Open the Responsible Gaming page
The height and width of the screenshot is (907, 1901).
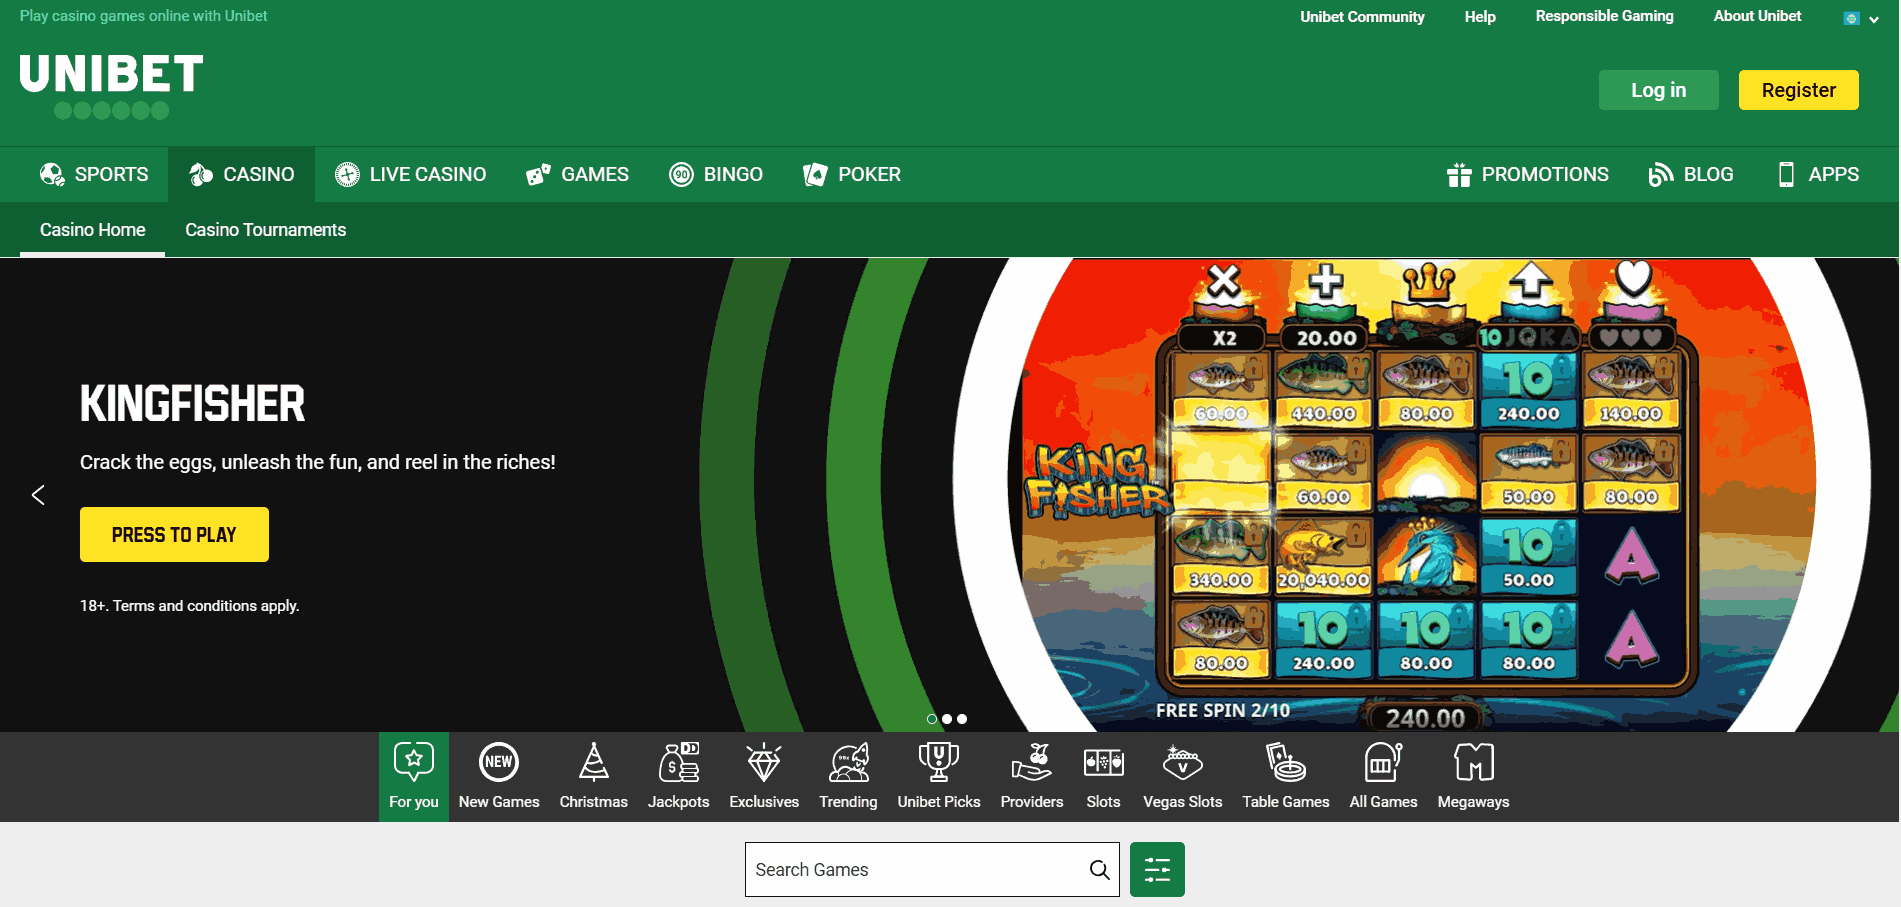[1604, 16]
